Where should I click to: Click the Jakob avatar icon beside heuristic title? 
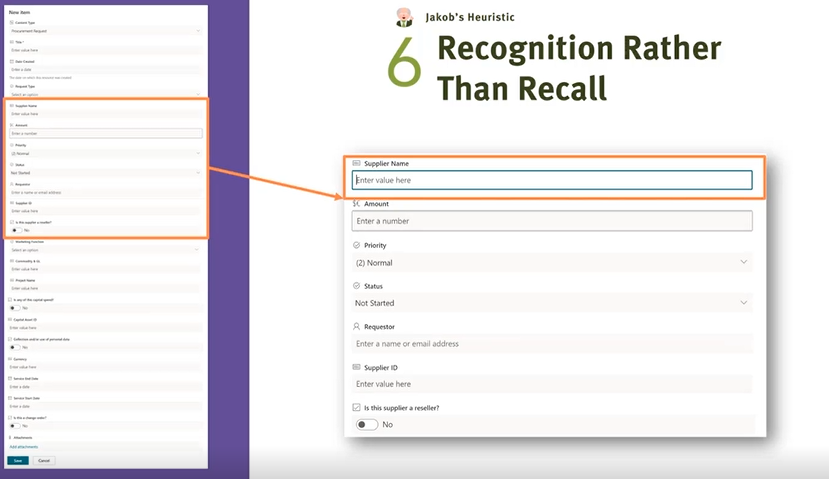[x=404, y=17]
